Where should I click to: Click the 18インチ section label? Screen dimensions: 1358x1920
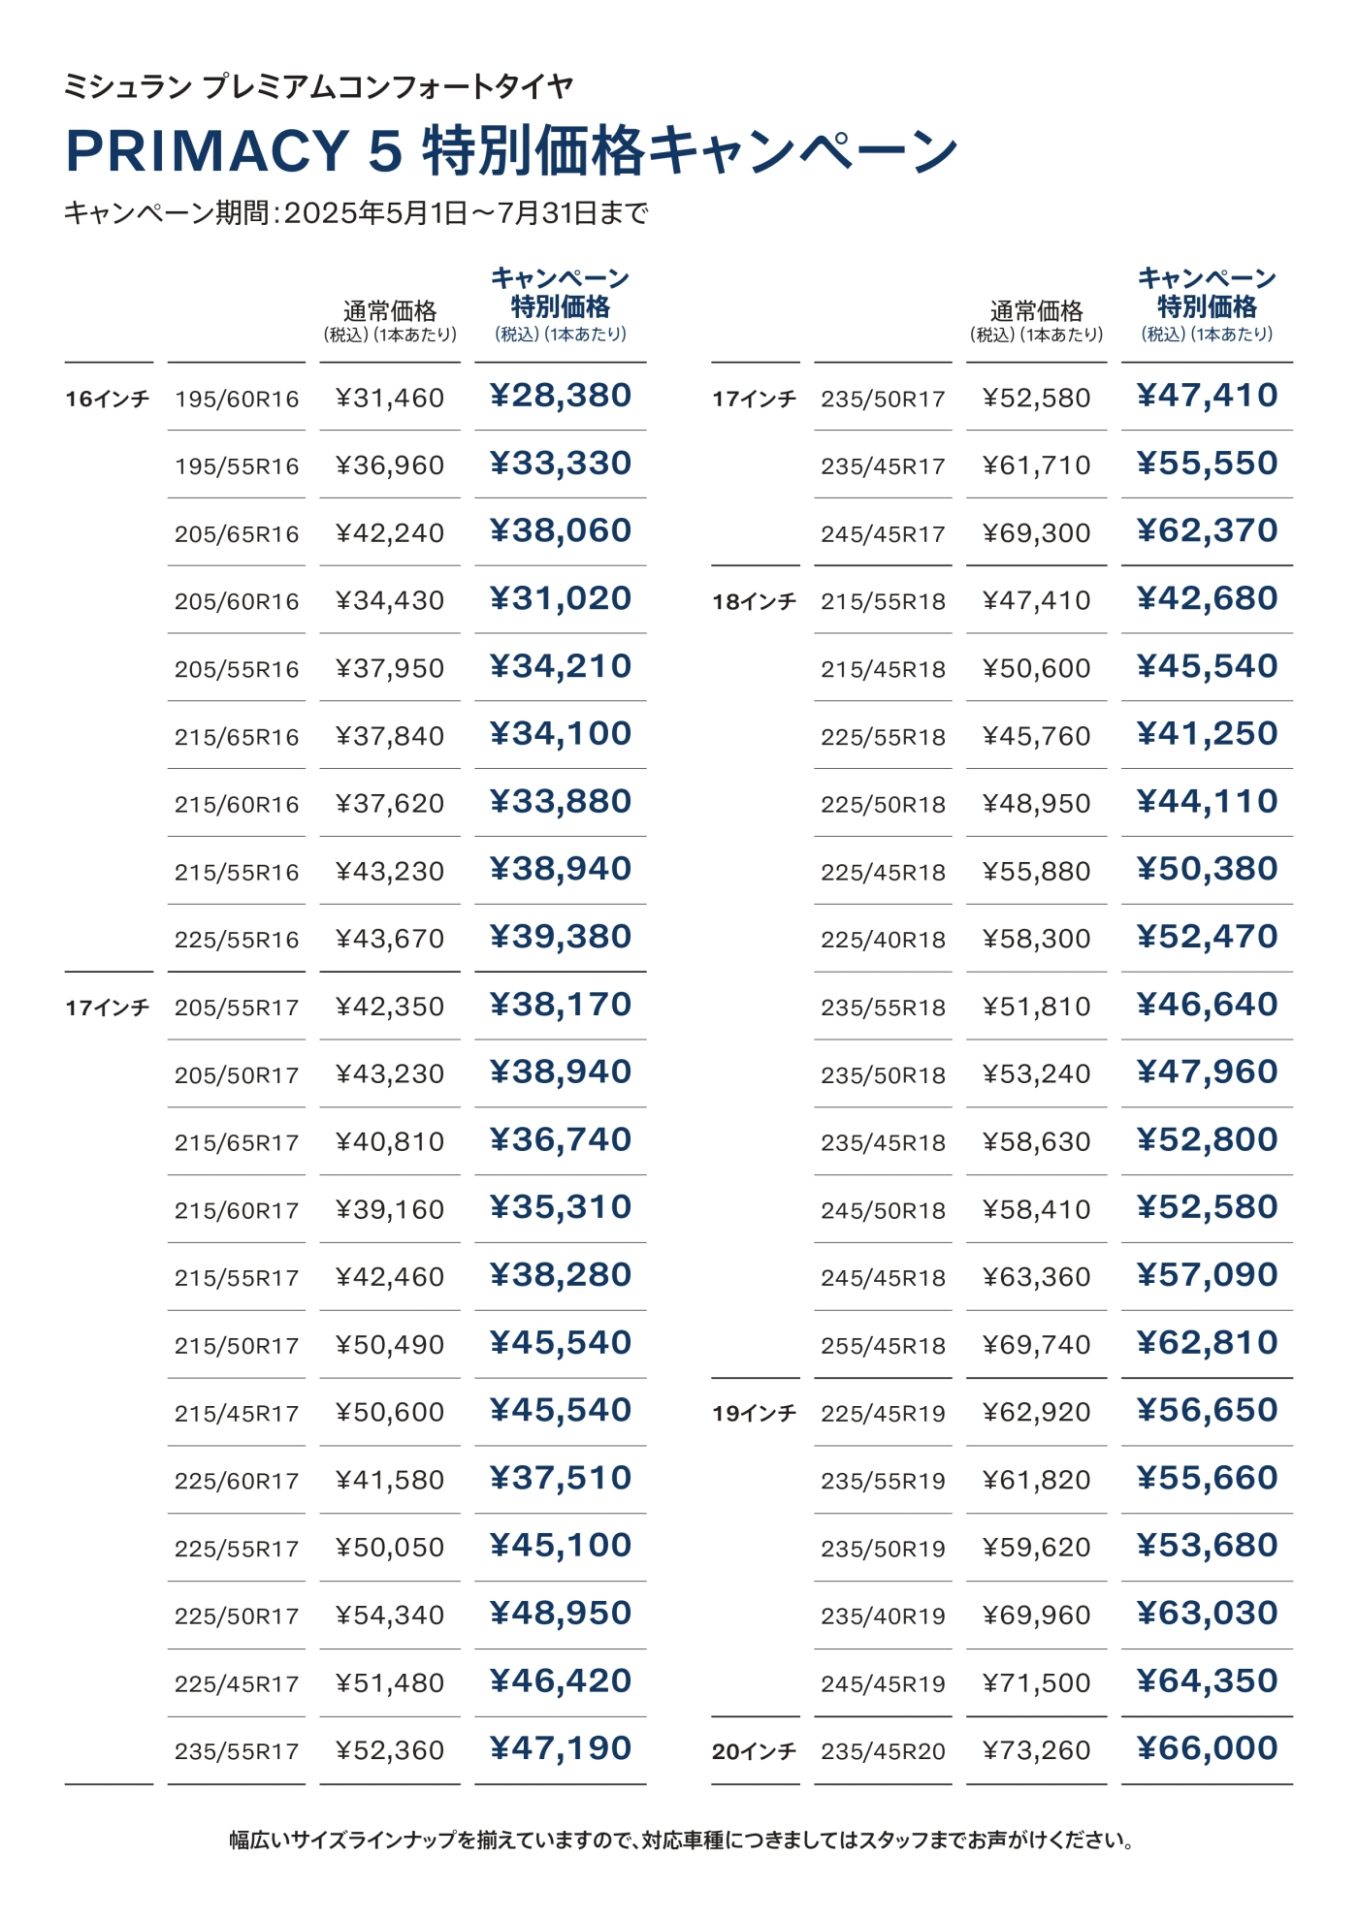pyautogui.click(x=754, y=602)
